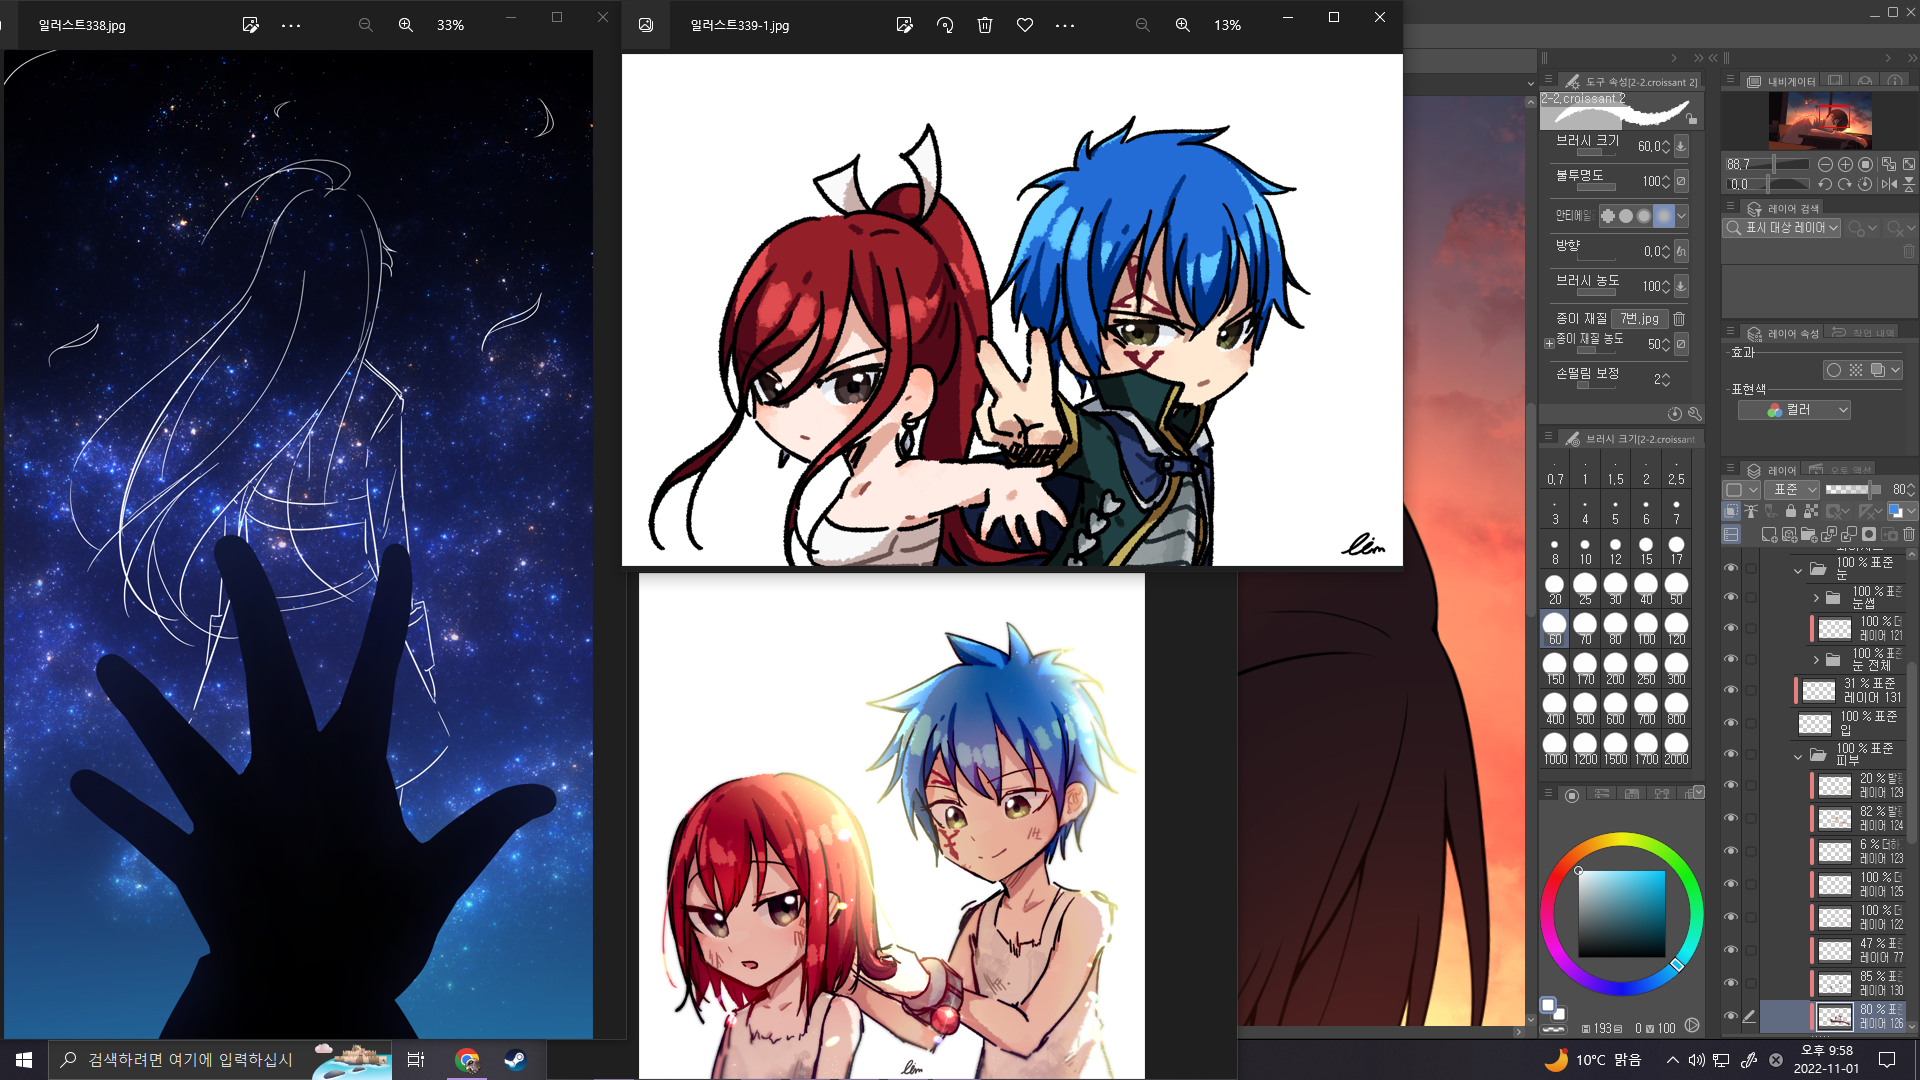The height and width of the screenshot is (1080, 1920).
Task: Switch to the 작업 내역 tab
Action: 1863,333
